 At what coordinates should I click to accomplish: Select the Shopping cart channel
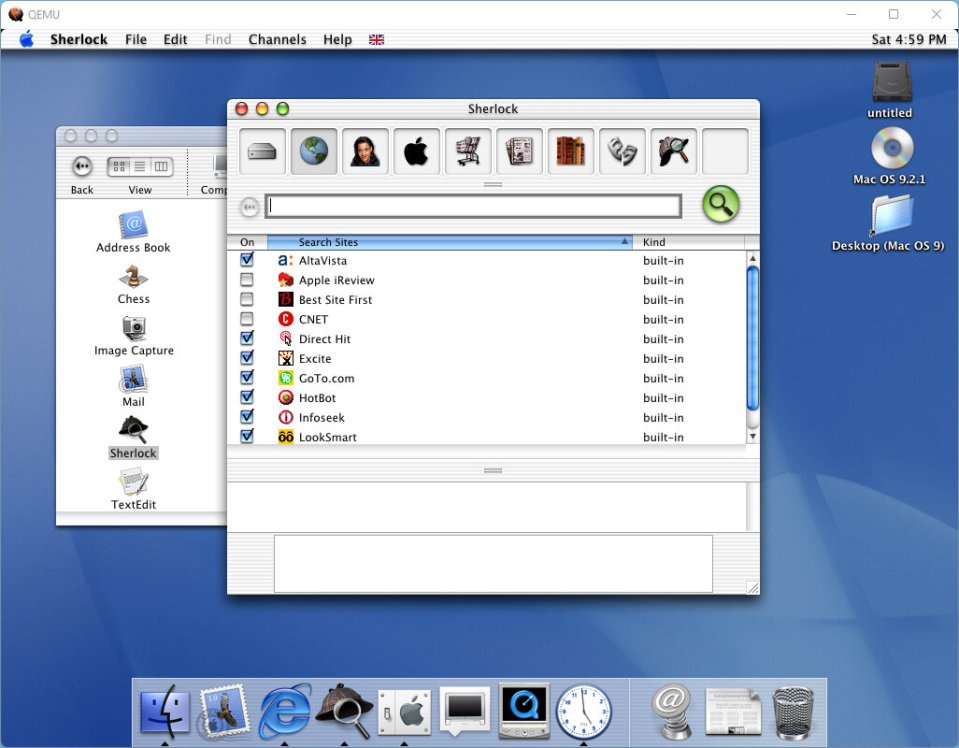[x=468, y=152]
